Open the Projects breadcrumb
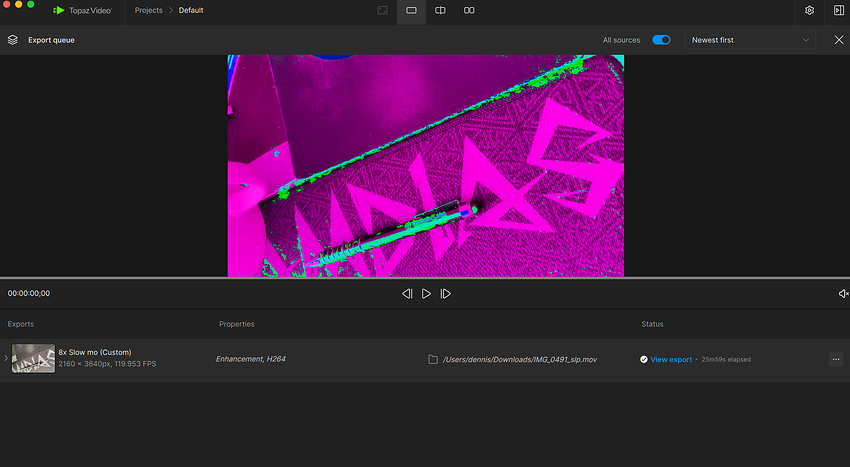Viewport: 850px width, 467px height. coord(149,10)
